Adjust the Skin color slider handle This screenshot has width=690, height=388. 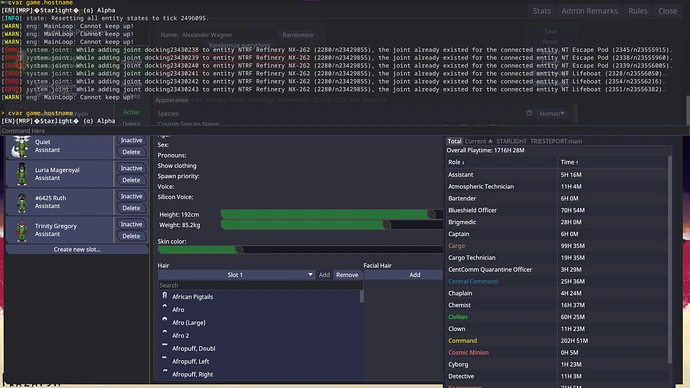(239, 250)
